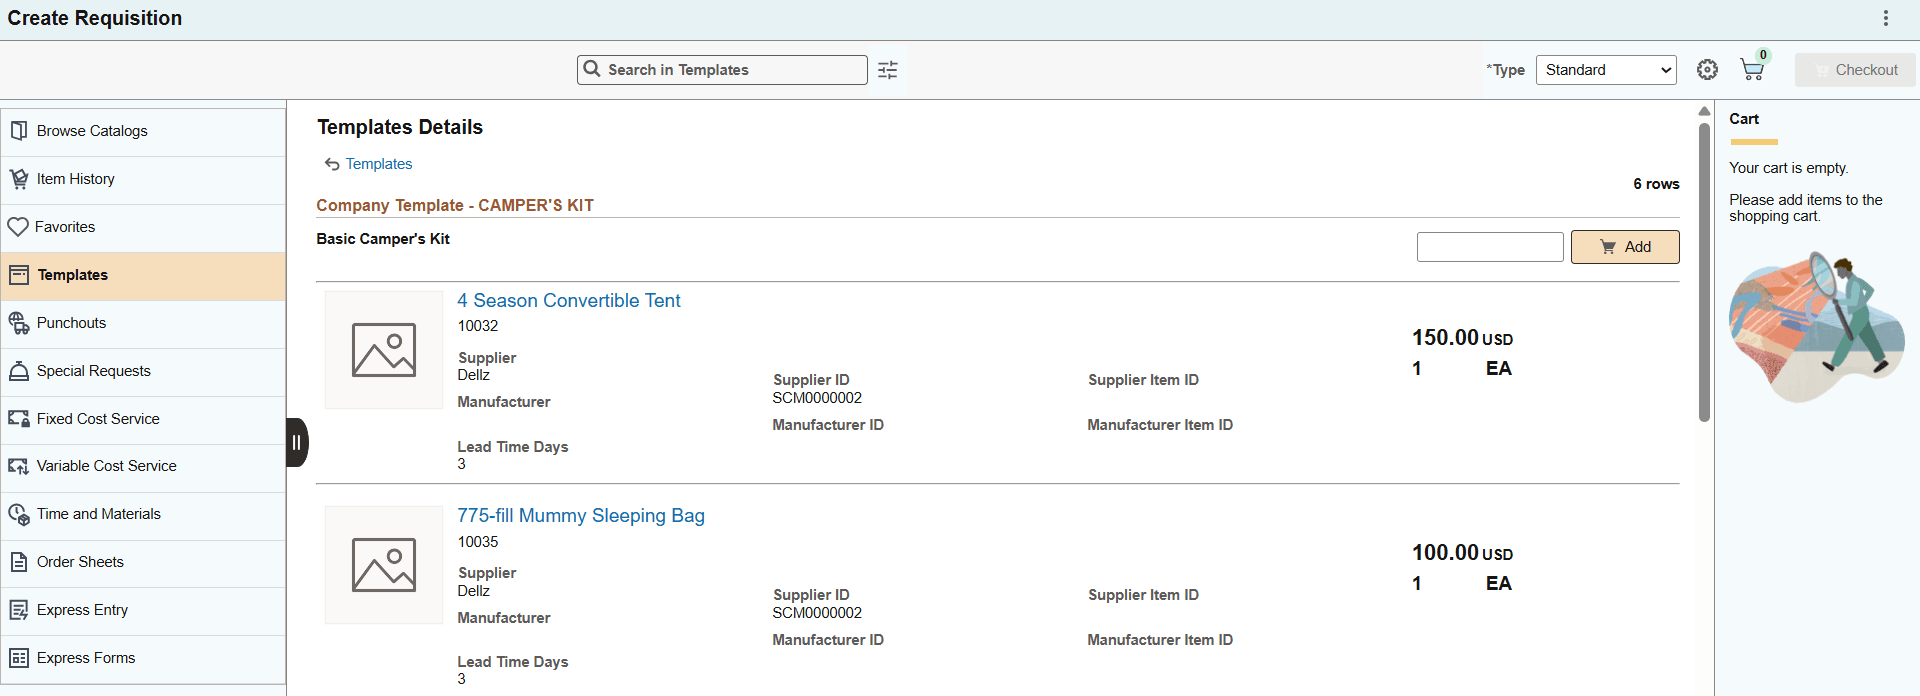Viewport: 1920px width, 696px height.
Task: Open 775-fill Mummy Sleeping Bag link
Action: [581, 516]
